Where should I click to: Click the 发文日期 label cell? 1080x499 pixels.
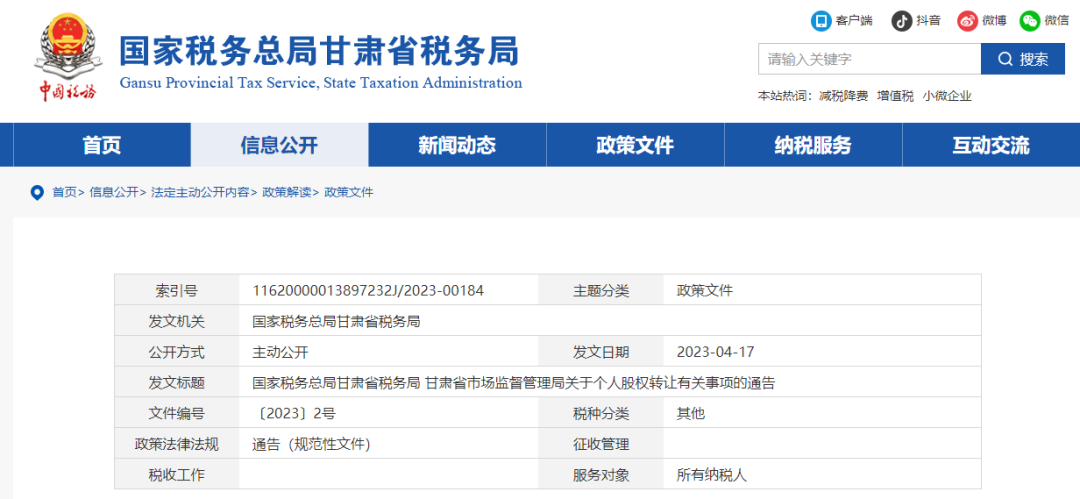[x=601, y=352]
